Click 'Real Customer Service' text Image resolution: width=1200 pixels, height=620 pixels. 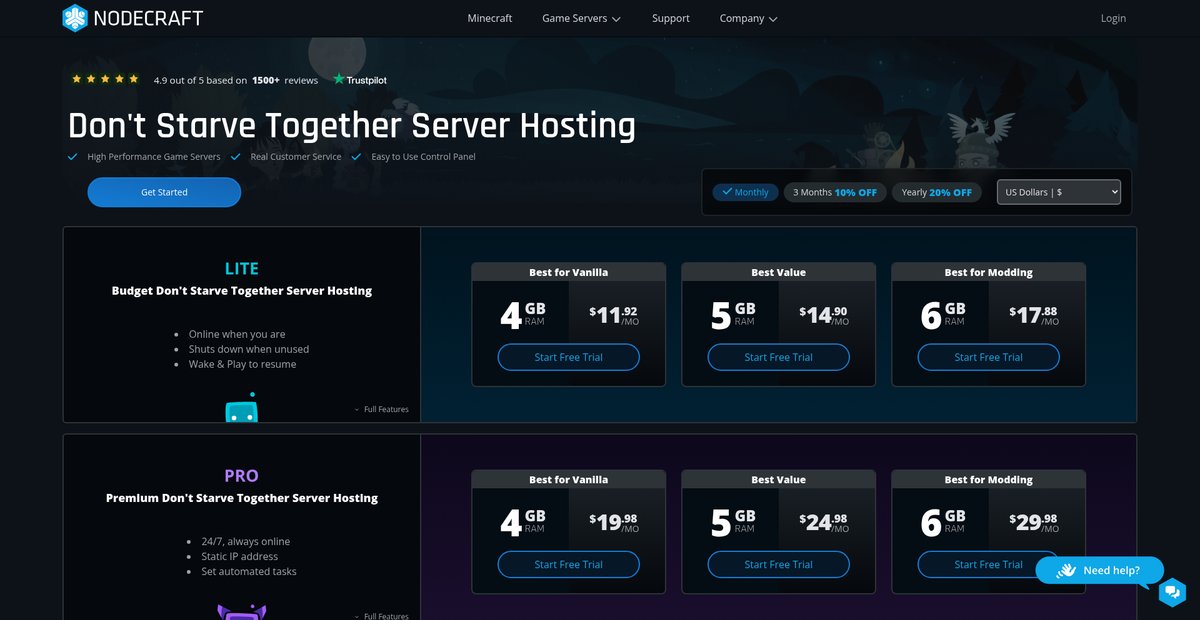(296, 157)
